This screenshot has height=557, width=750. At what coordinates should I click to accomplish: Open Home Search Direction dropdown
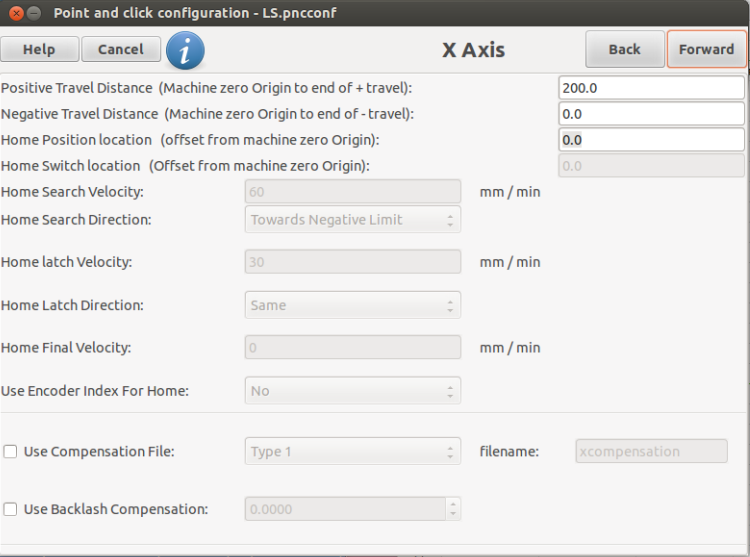pyautogui.click(x=353, y=219)
